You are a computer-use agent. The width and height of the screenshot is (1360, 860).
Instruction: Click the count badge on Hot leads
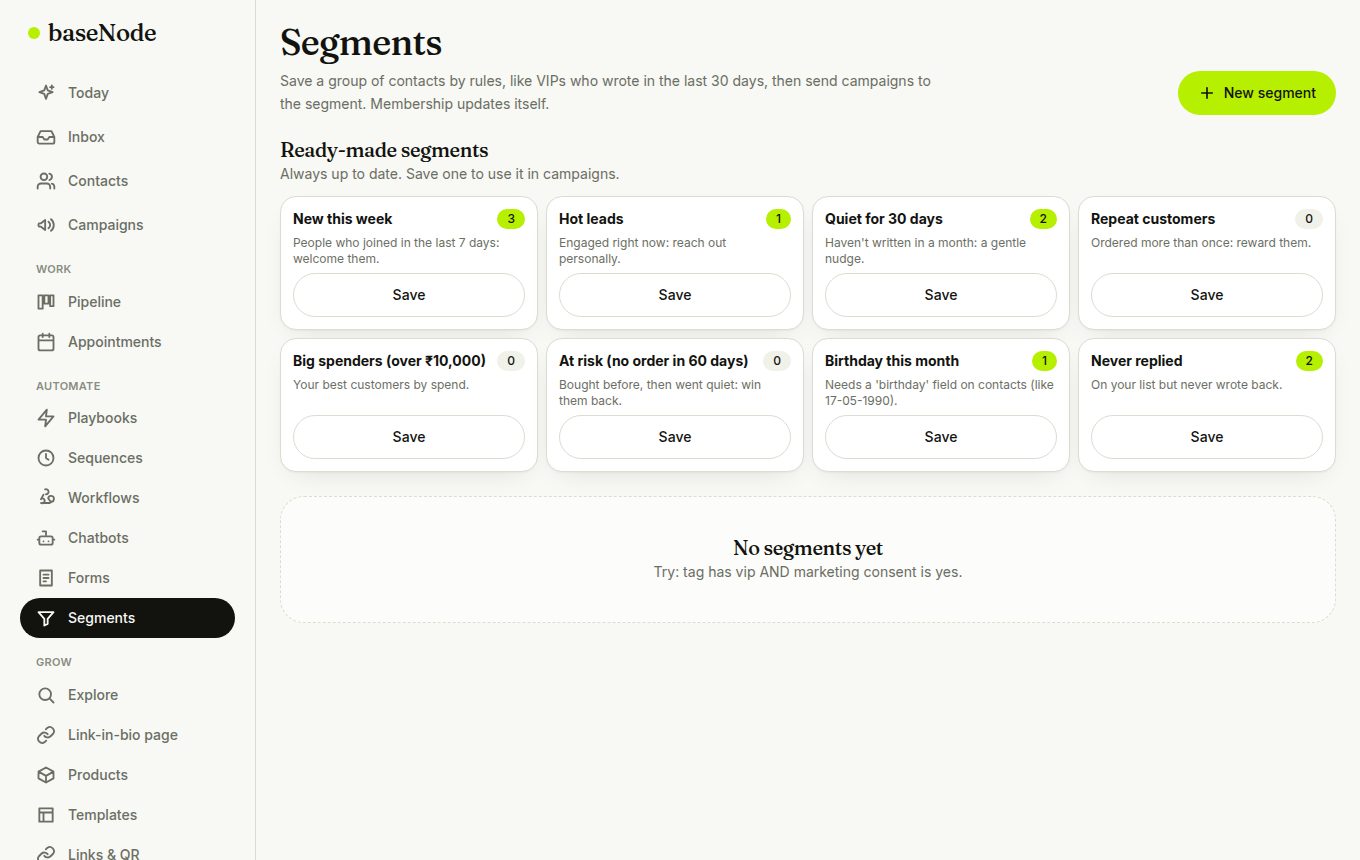click(x=778, y=219)
